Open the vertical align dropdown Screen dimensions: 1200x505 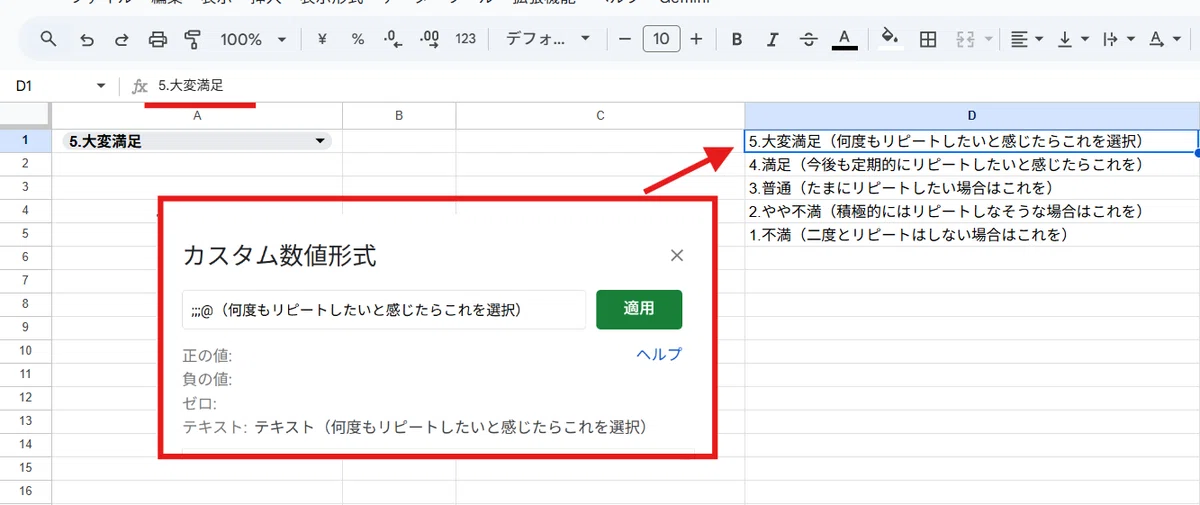pos(1073,40)
